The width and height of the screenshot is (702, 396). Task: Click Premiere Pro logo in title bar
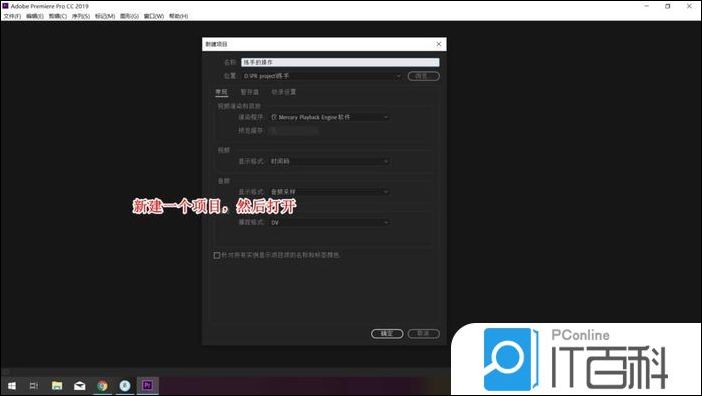coord(5,6)
